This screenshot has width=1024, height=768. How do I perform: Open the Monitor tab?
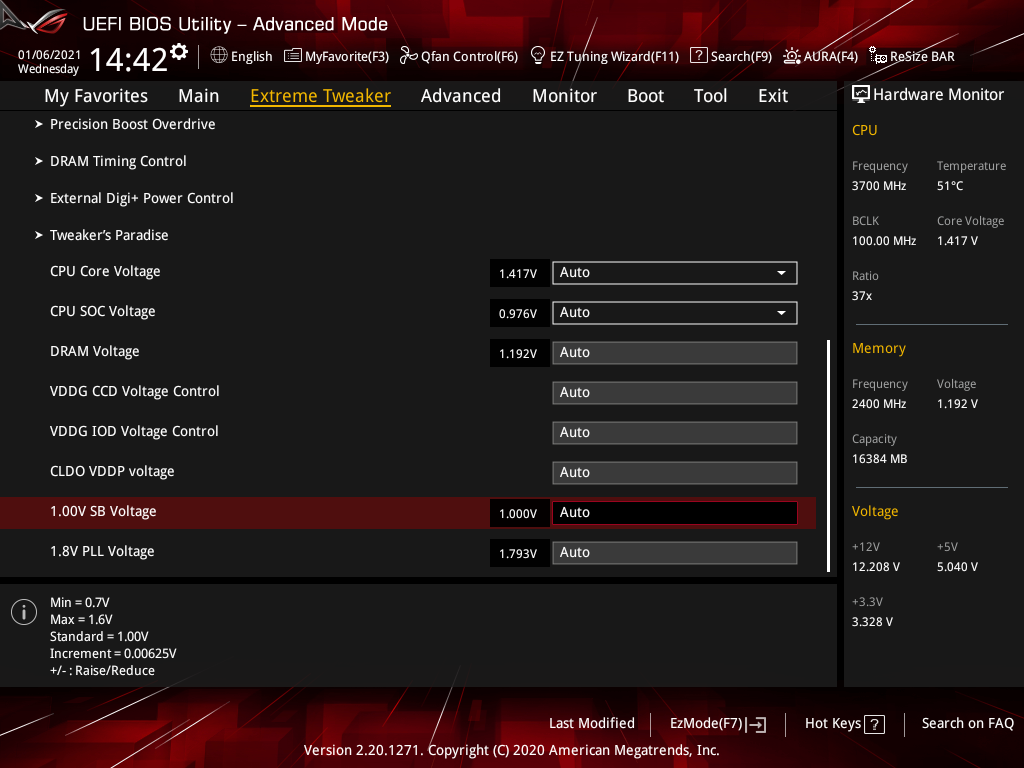[564, 96]
